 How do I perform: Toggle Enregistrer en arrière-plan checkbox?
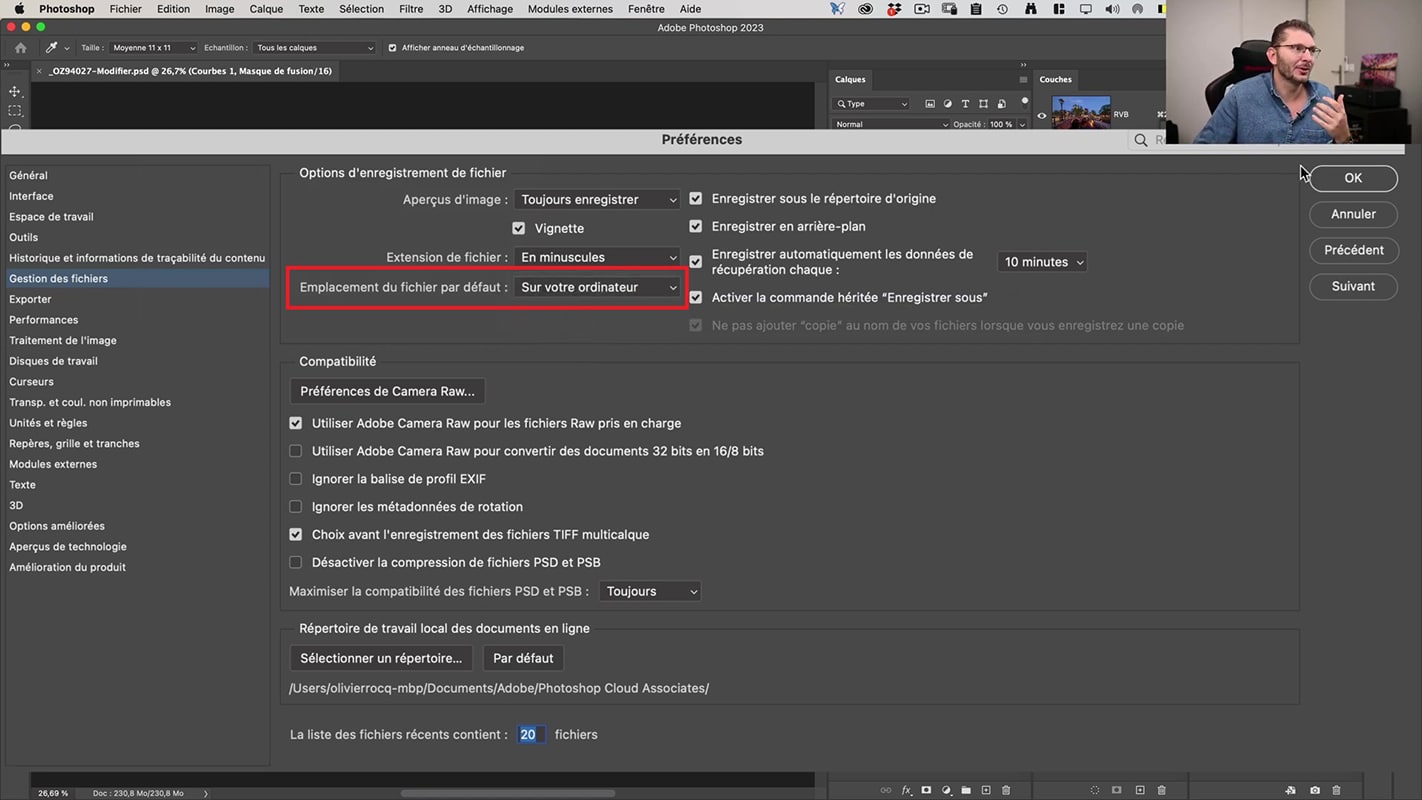click(x=696, y=226)
